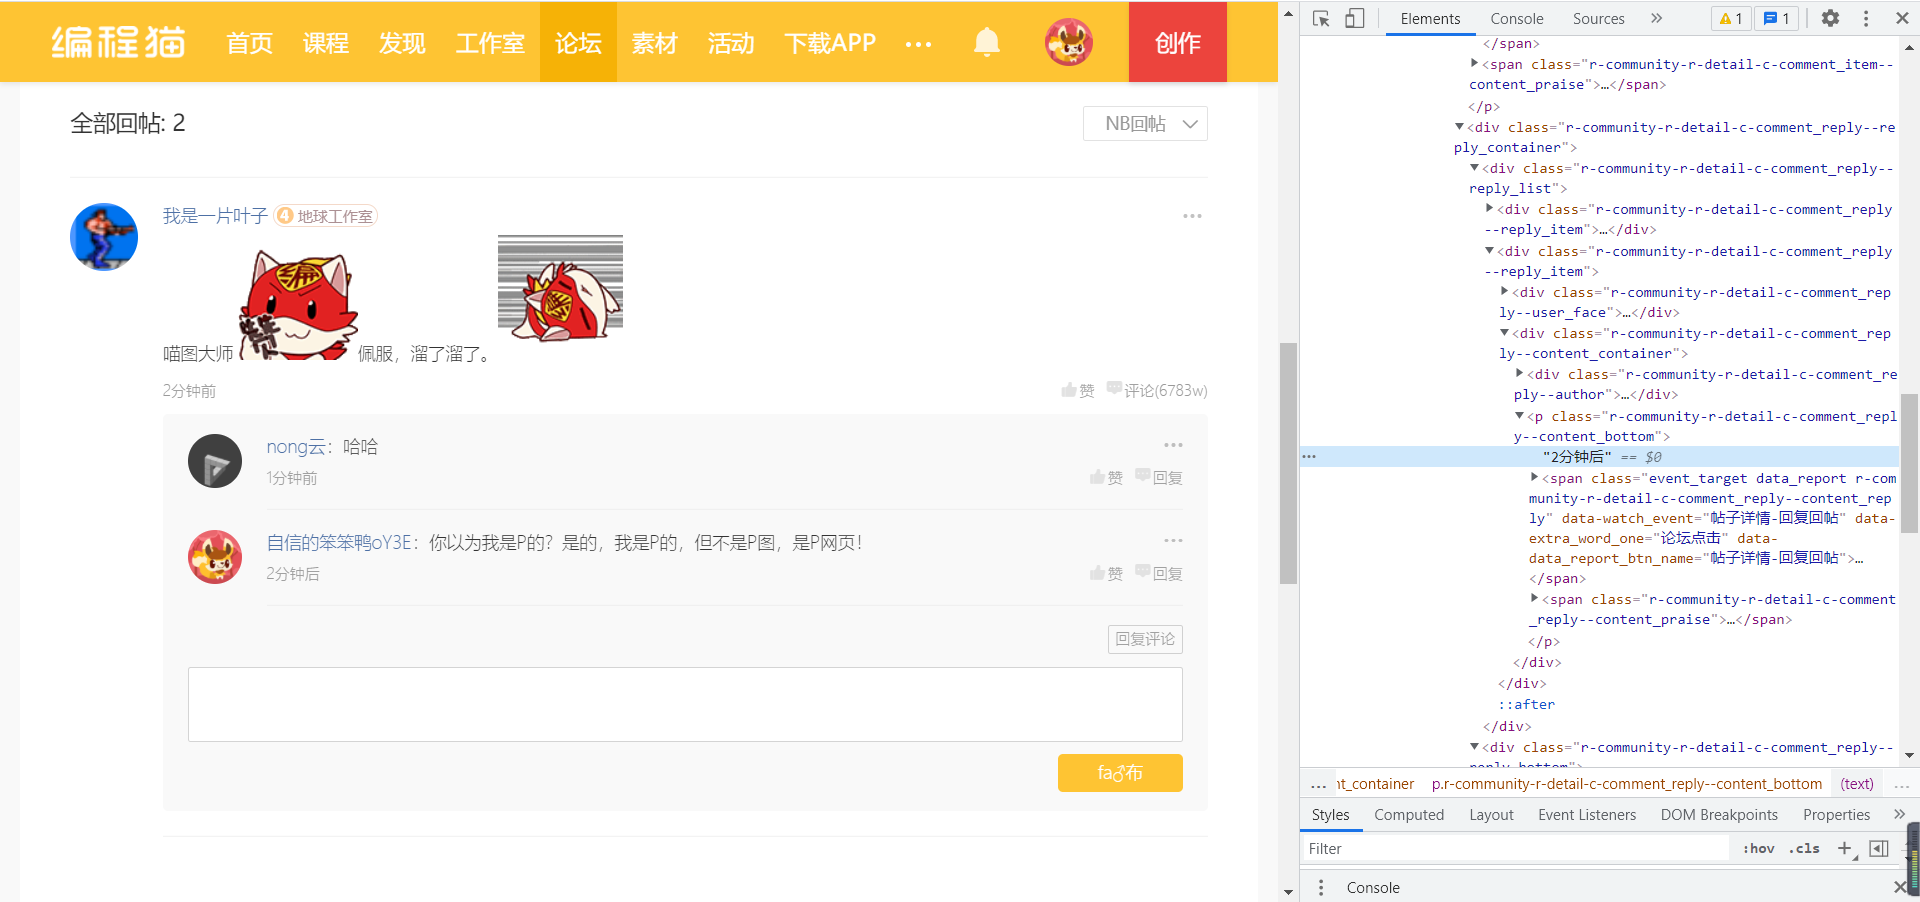This screenshot has width=1920, height=902.
Task: Collapse the comment_reply--reply_list div node
Action: 1475,168
